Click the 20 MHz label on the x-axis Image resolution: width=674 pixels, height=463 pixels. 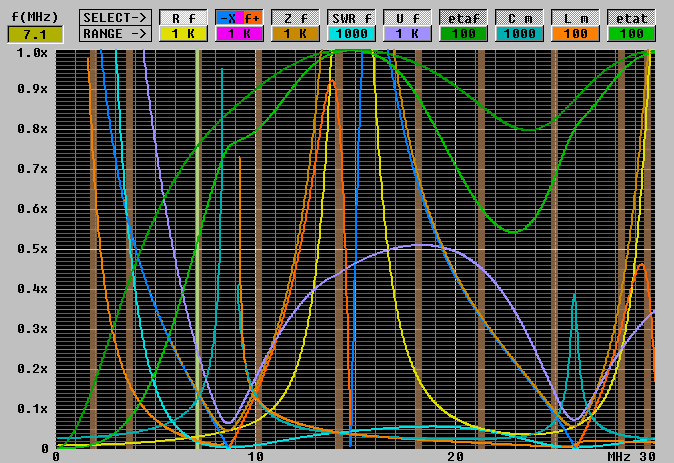pos(455,457)
